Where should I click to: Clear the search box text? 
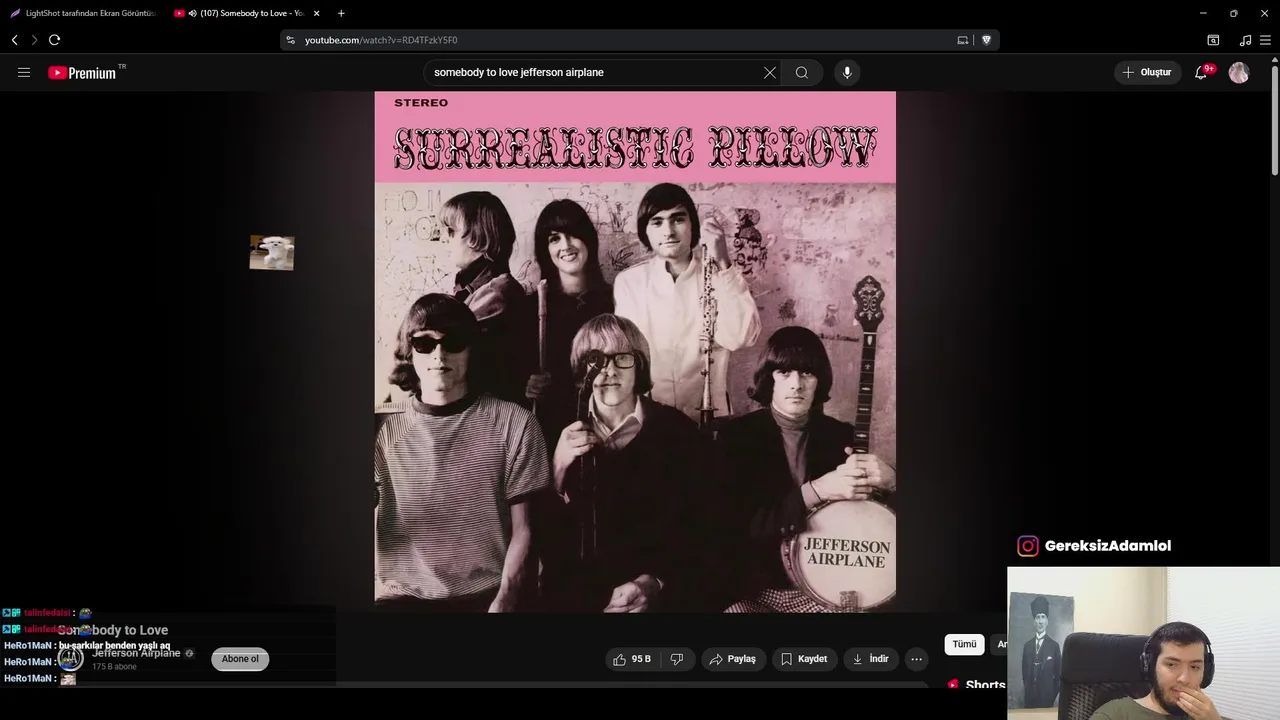[x=770, y=72]
